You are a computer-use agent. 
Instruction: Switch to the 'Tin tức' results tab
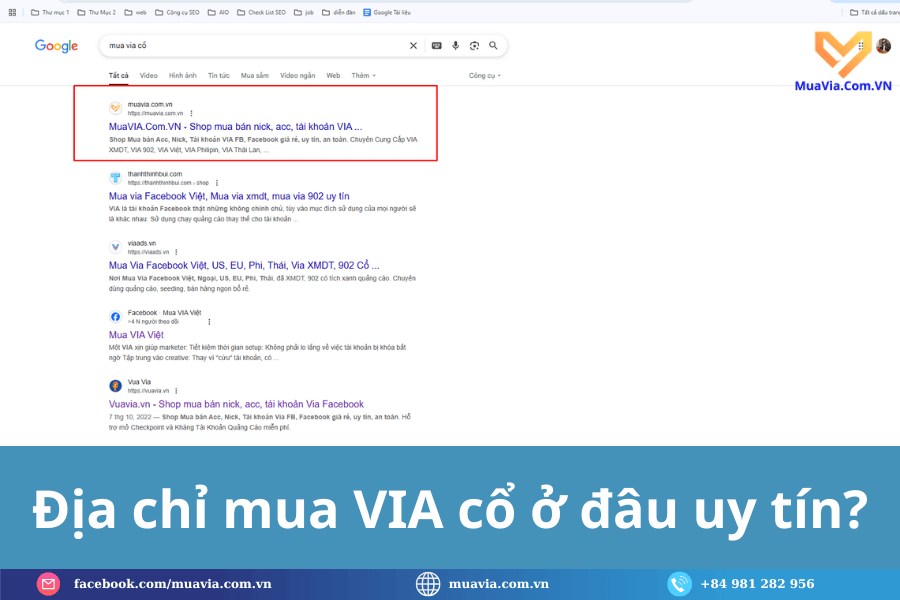coord(219,76)
